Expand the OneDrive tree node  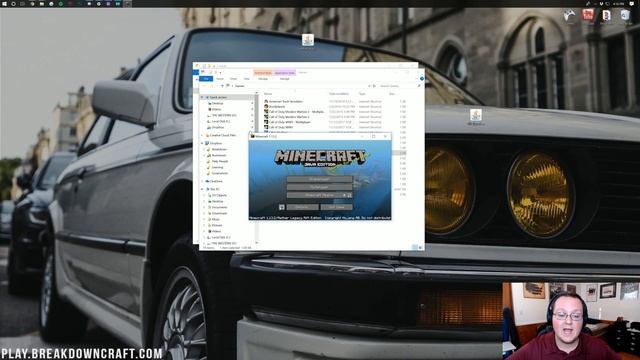[202, 181]
